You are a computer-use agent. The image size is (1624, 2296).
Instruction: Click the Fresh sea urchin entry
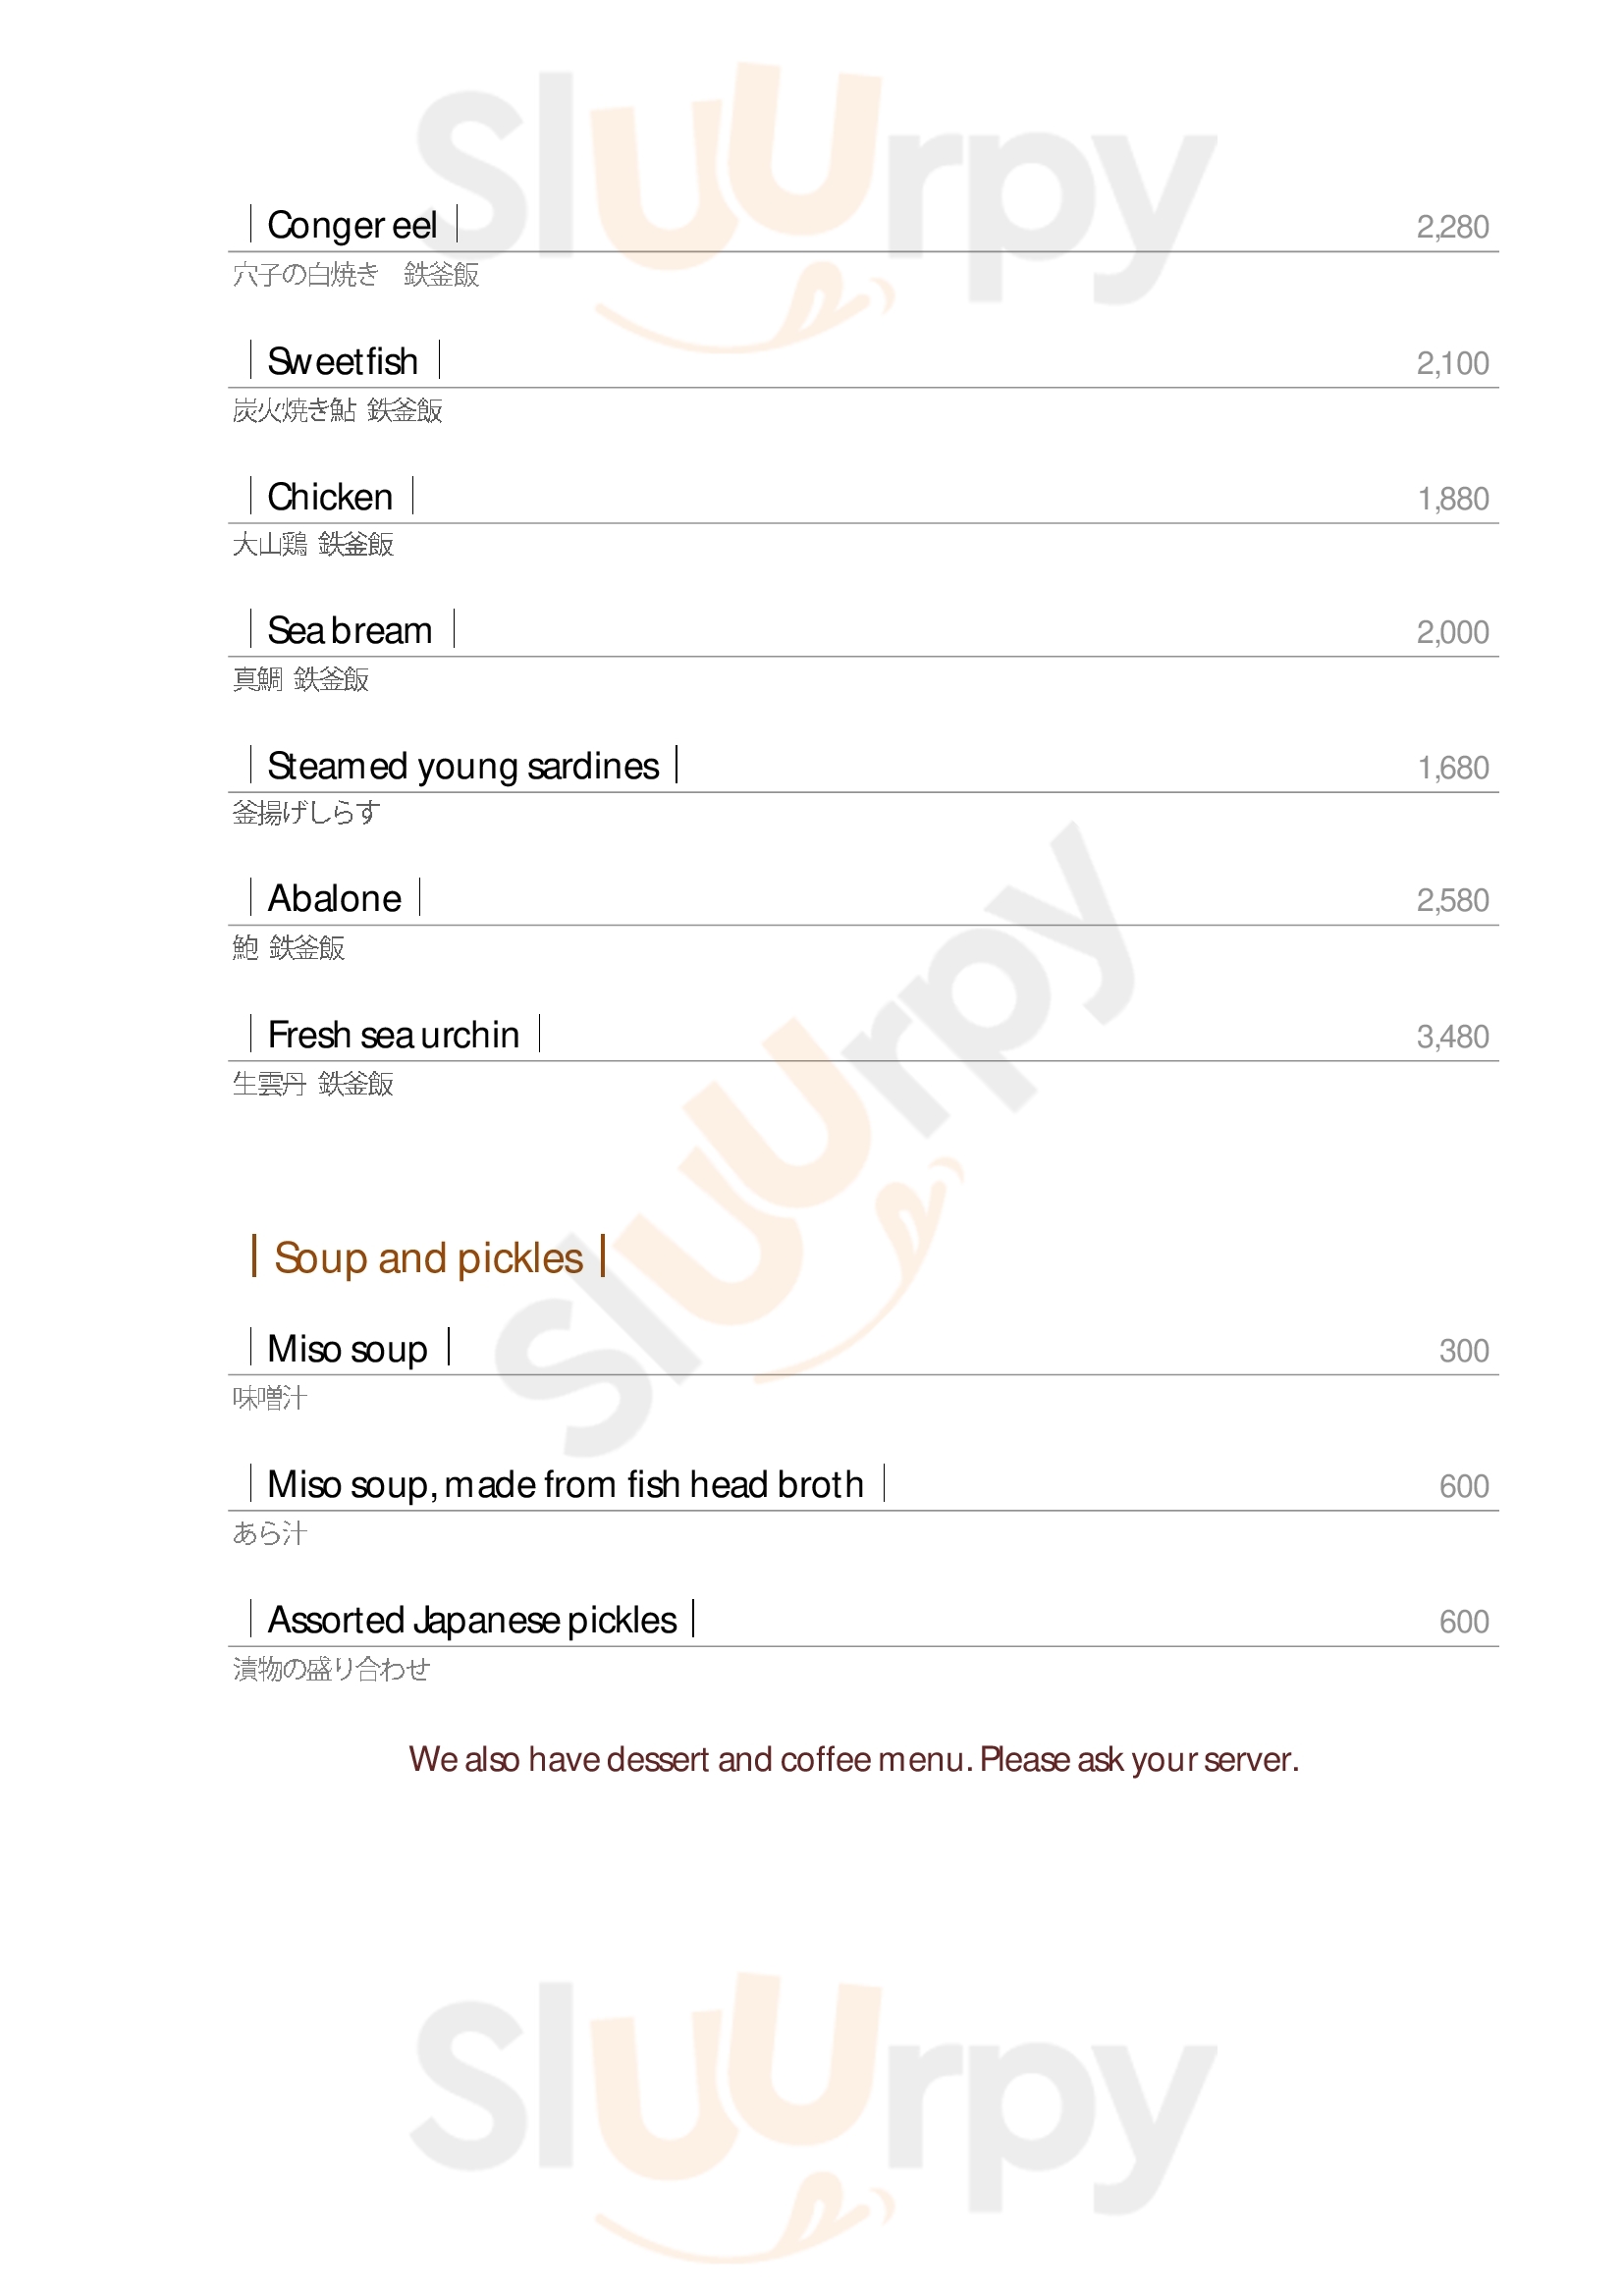click(x=393, y=1035)
